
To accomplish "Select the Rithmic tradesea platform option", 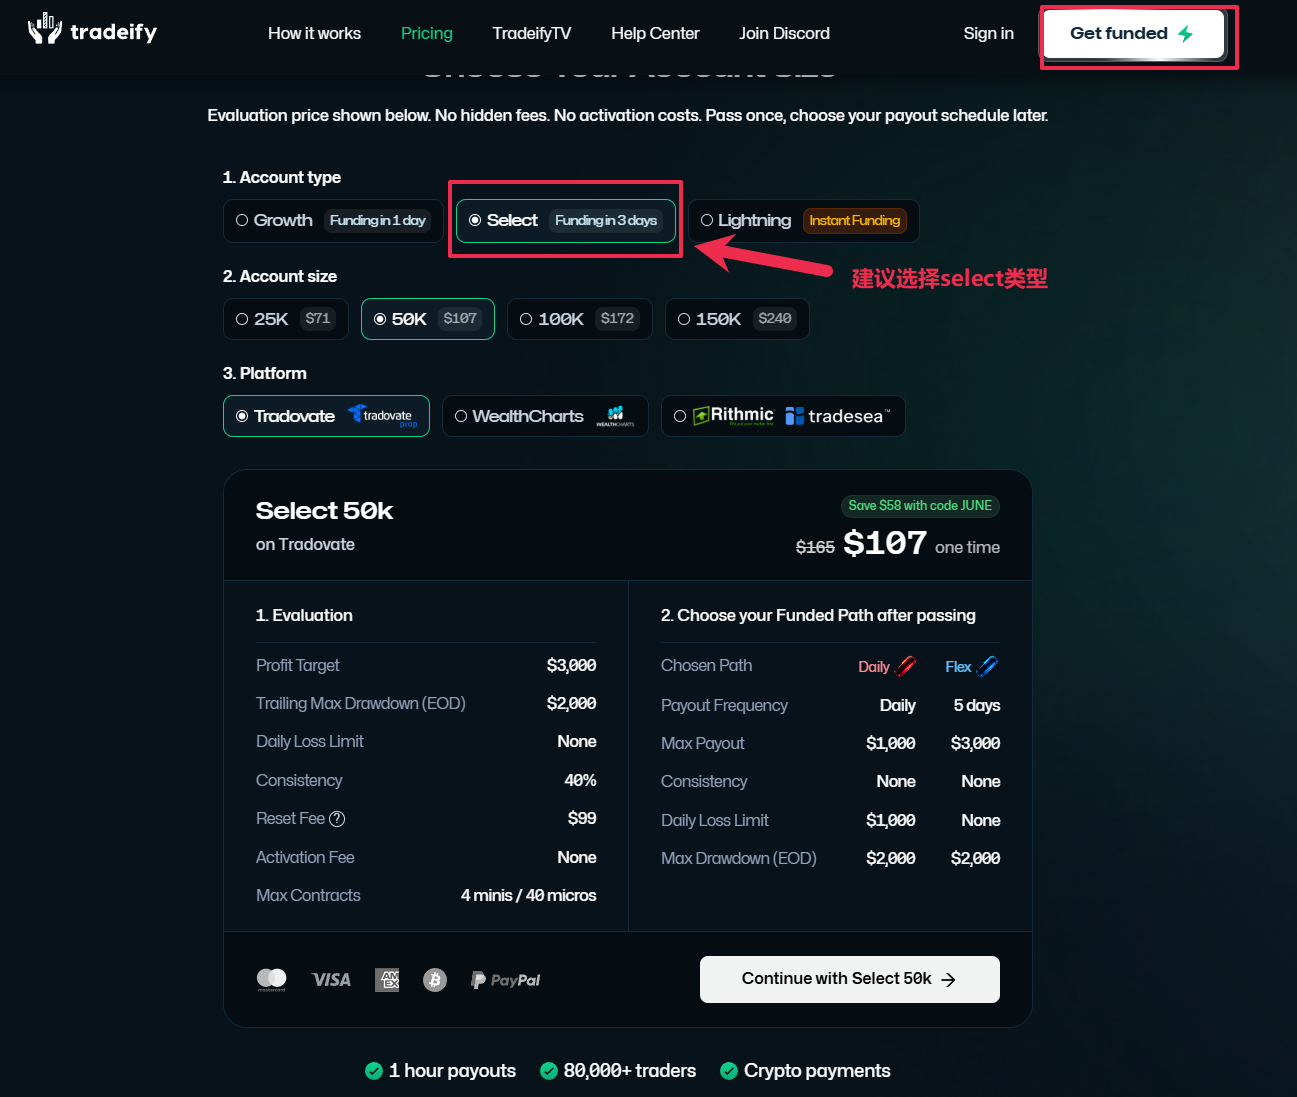I will [783, 416].
